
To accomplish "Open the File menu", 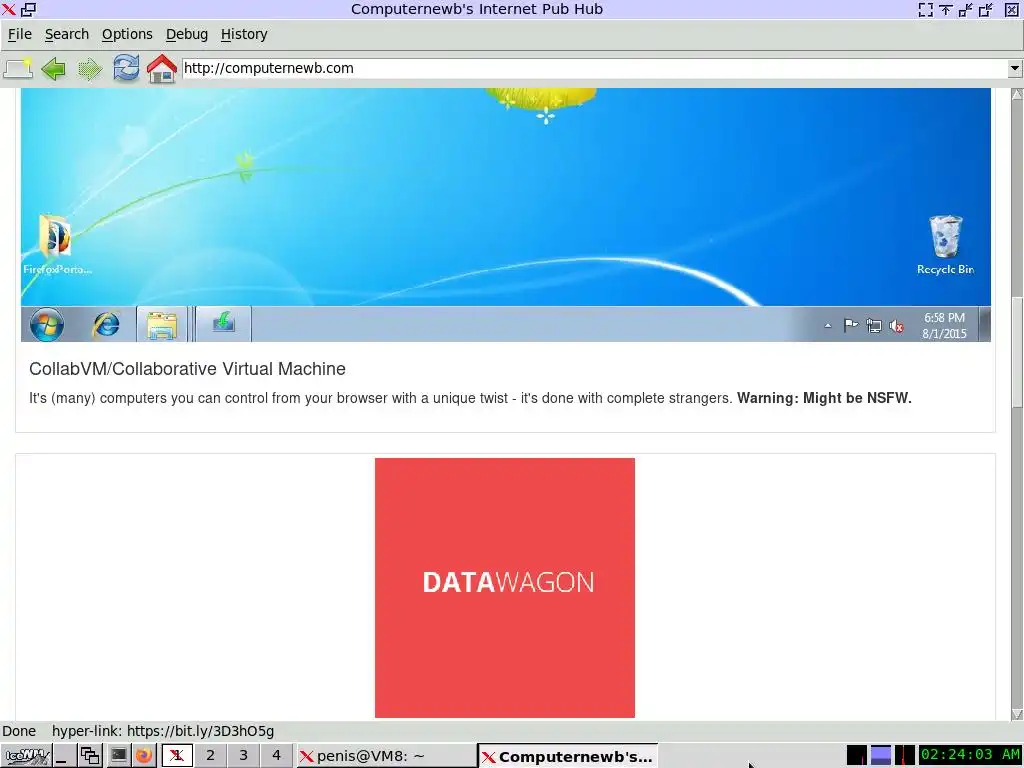I will 20,34.
